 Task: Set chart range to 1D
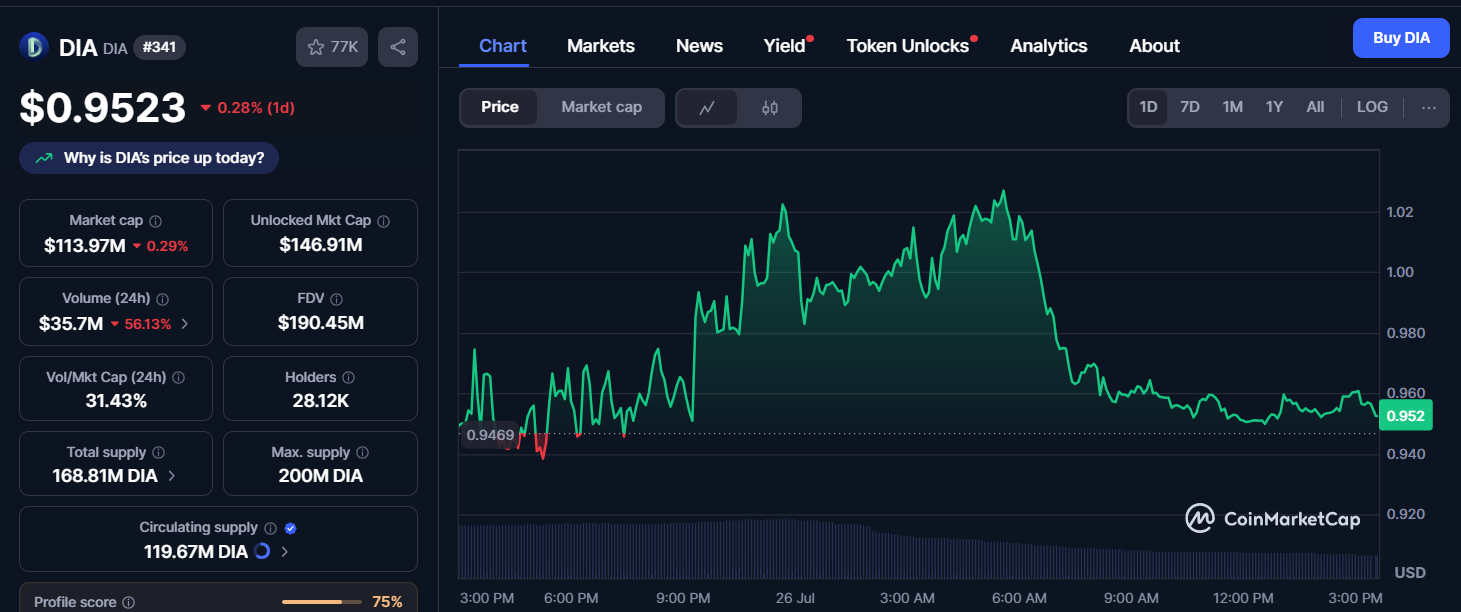(1148, 107)
